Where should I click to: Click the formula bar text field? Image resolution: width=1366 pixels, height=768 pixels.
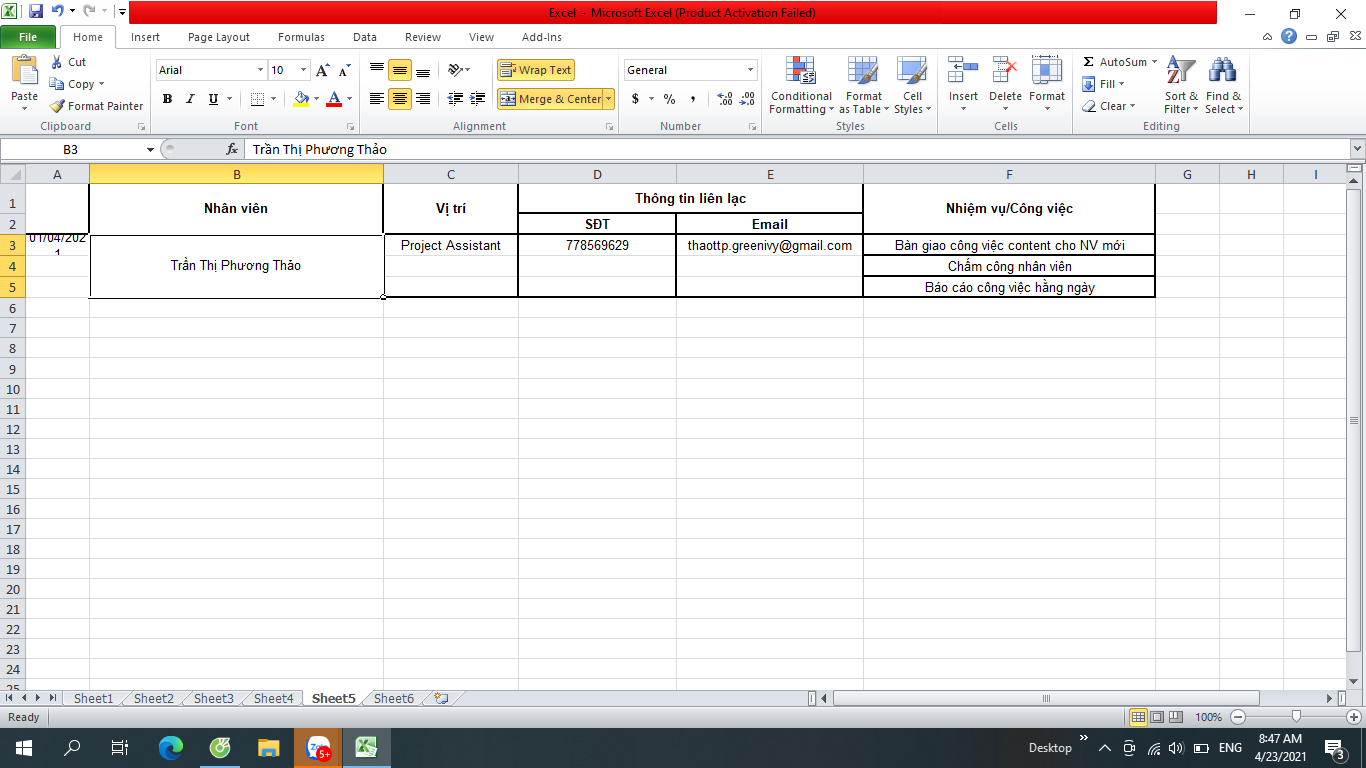coord(796,149)
